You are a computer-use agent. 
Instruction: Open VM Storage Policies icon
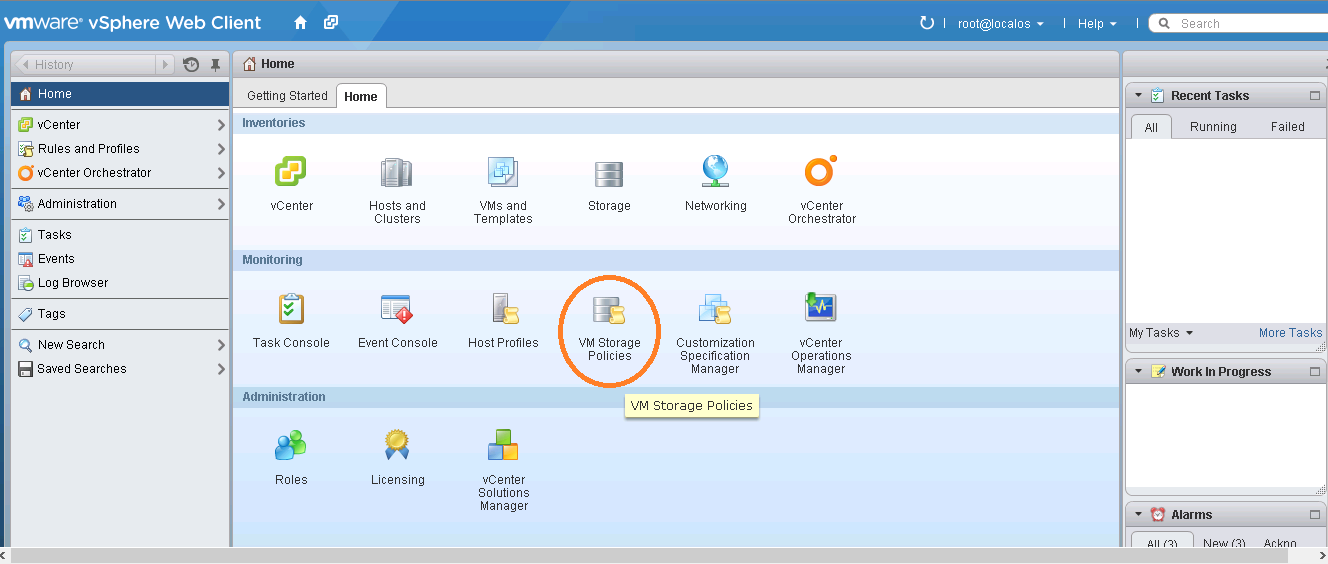click(609, 310)
